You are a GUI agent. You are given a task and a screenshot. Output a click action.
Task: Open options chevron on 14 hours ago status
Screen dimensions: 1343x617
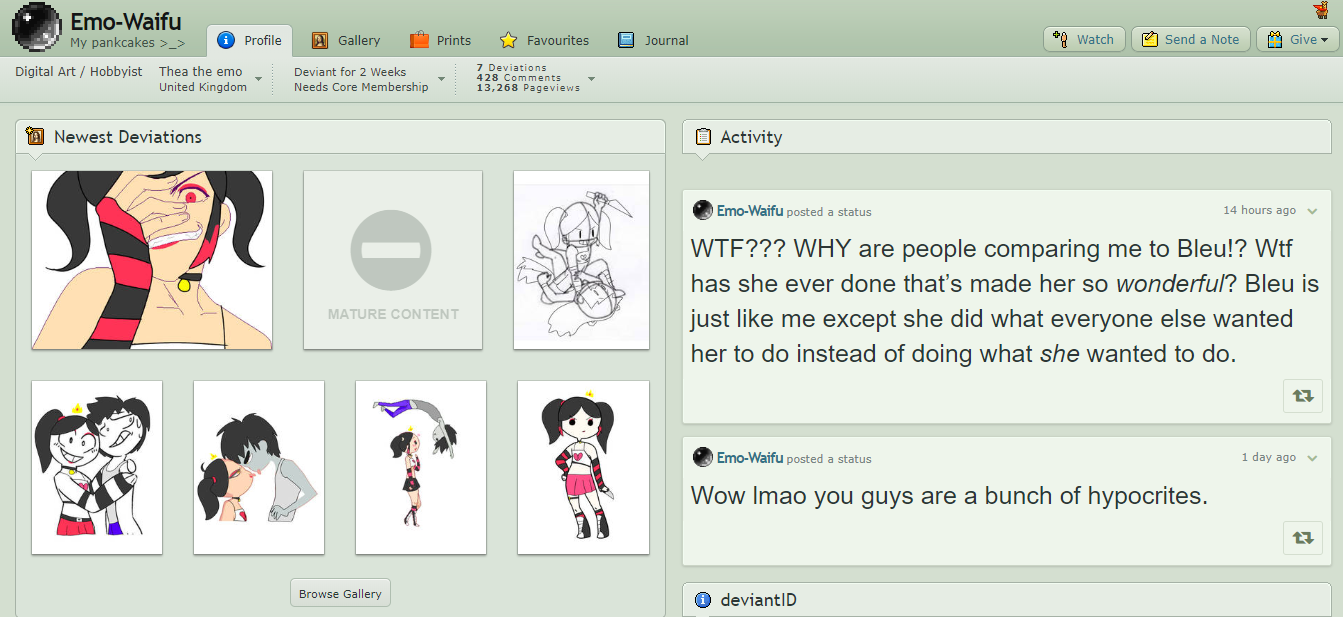click(1312, 211)
